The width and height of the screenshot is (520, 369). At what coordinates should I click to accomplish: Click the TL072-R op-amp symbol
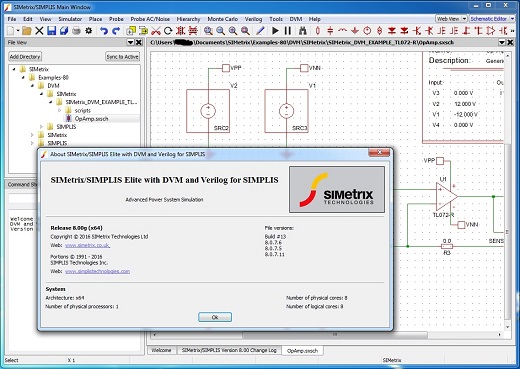tap(447, 196)
